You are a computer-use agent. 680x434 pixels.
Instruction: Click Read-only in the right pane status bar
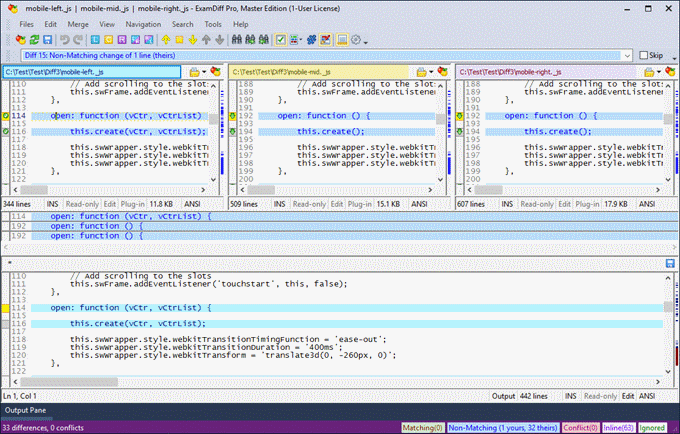coord(537,204)
